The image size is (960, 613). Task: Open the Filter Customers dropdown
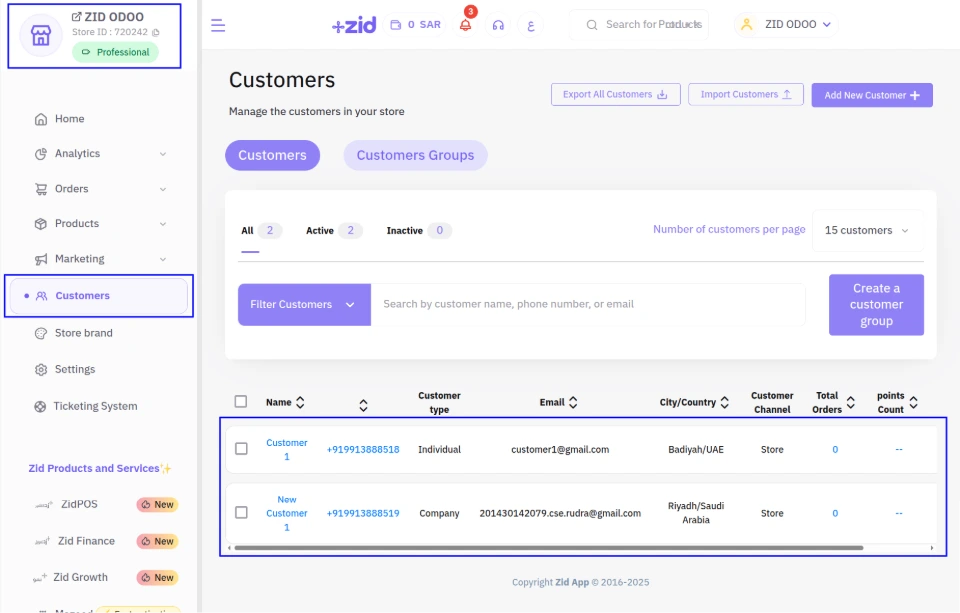click(x=303, y=305)
